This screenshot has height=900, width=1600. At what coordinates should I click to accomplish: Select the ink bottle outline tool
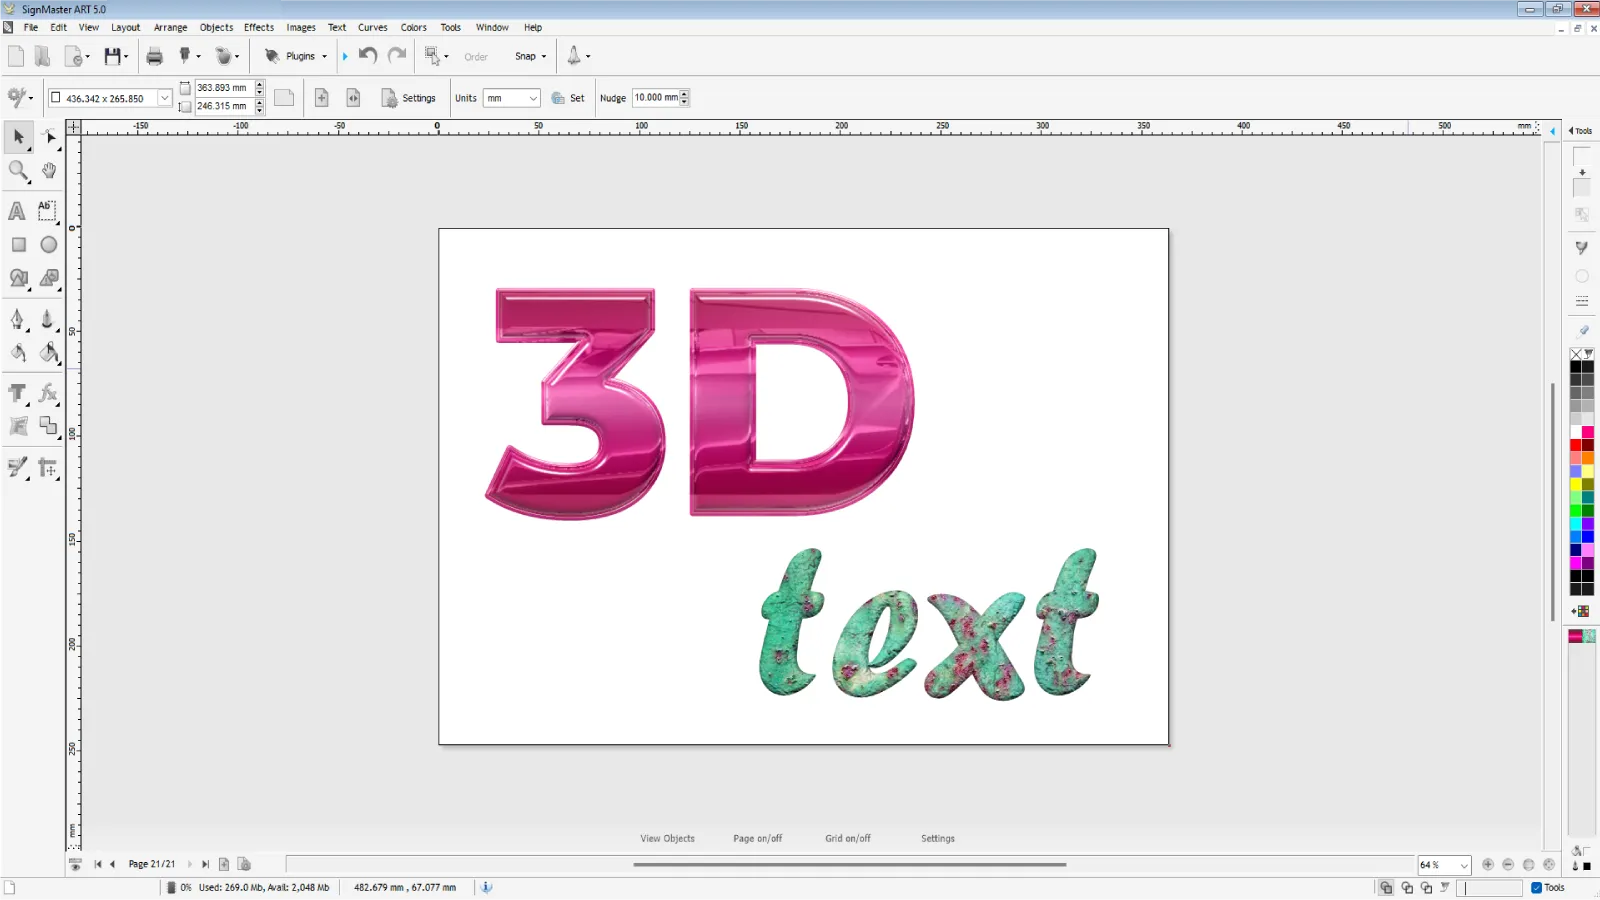click(47, 320)
